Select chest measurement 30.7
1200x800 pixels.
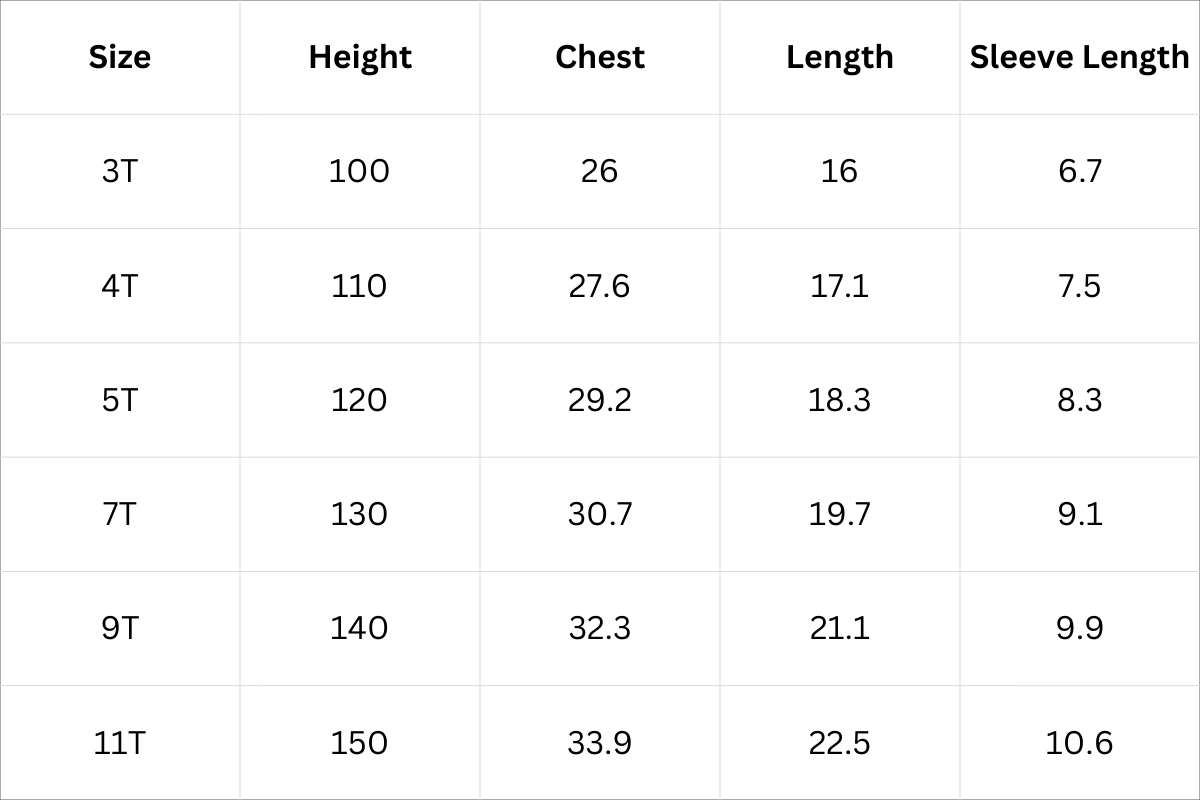[x=600, y=514]
